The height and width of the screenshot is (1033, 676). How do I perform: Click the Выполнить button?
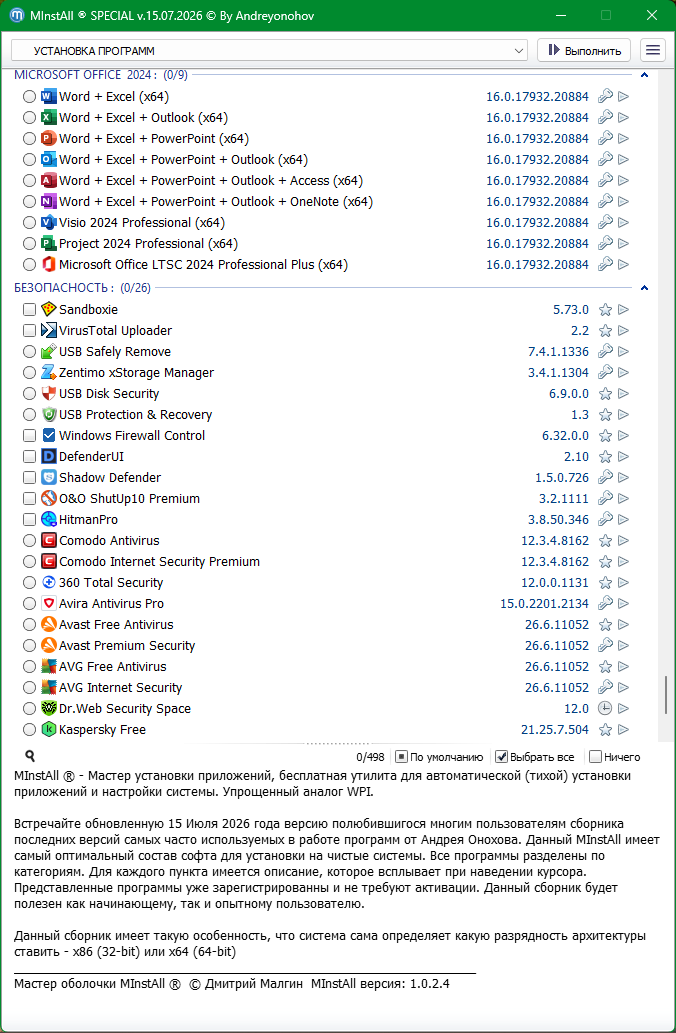[x=584, y=51]
